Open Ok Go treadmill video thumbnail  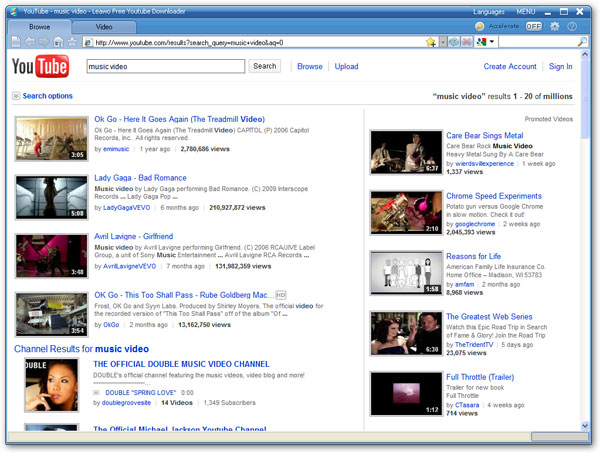tap(52, 139)
